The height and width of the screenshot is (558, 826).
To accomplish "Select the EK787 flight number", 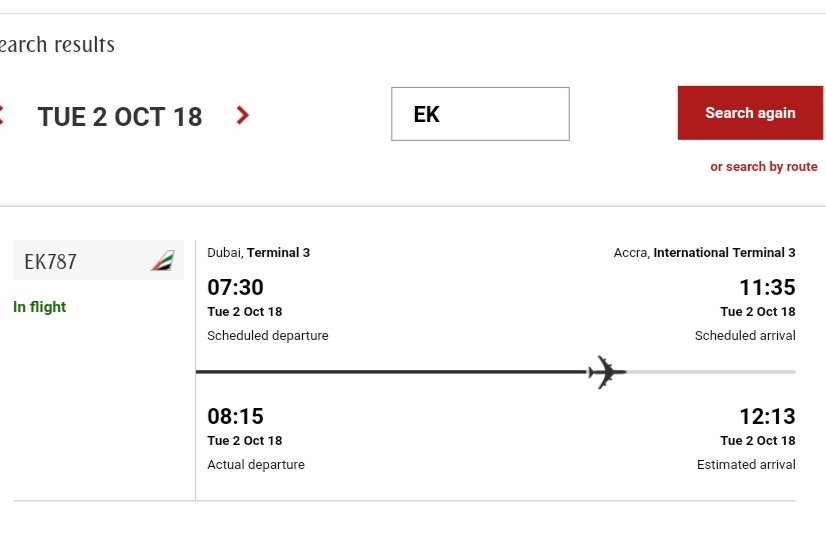I will click(x=51, y=261).
